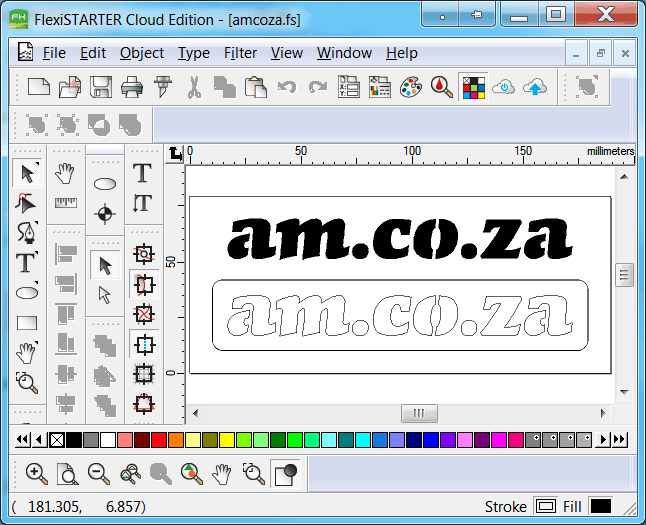Click the palette next arrow button

coord(603,440)
